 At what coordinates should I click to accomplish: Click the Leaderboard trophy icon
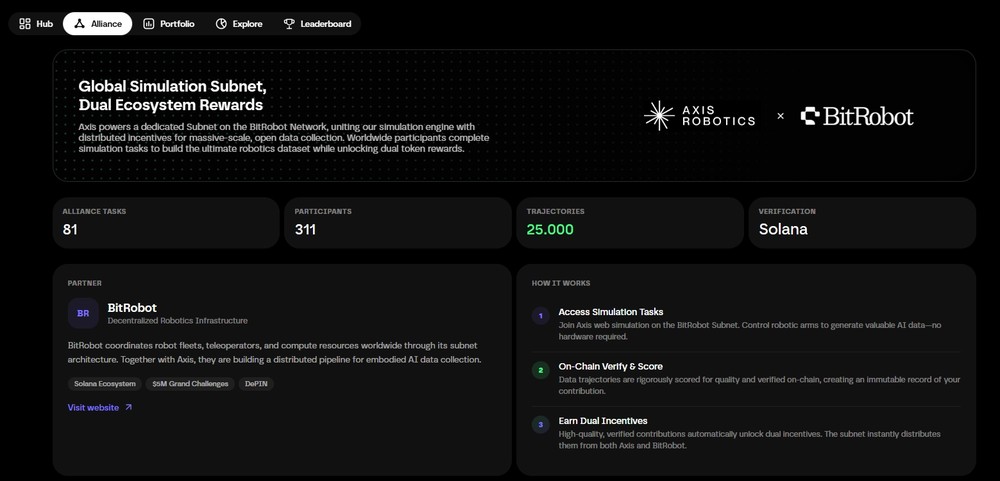coord(289,24)
